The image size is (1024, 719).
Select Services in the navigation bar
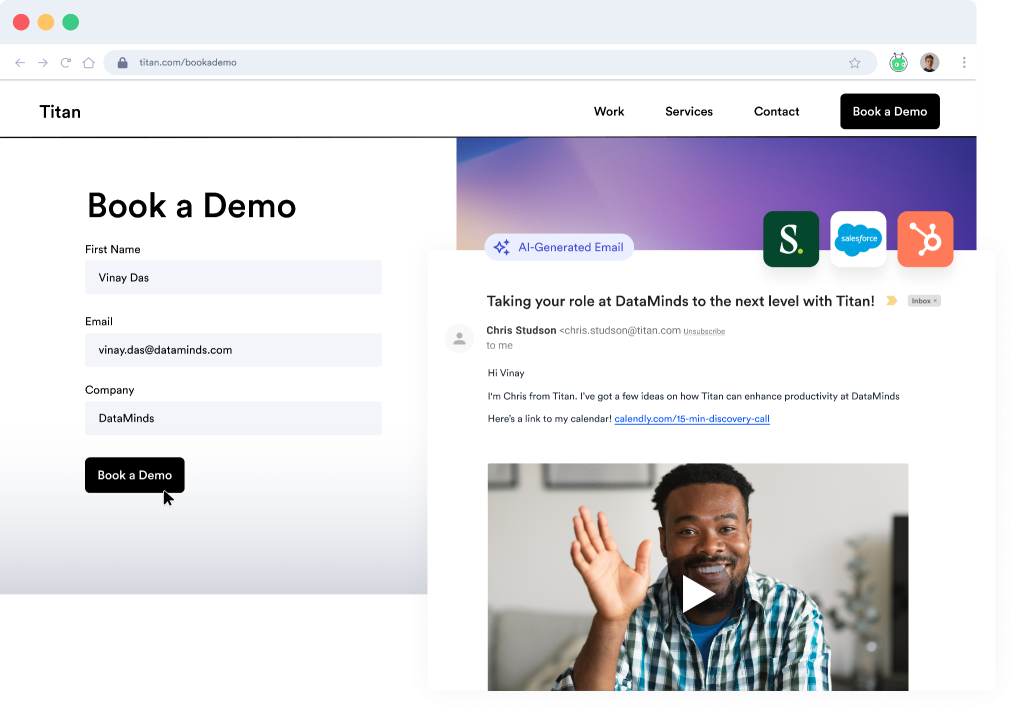click(x=688, y=111)
